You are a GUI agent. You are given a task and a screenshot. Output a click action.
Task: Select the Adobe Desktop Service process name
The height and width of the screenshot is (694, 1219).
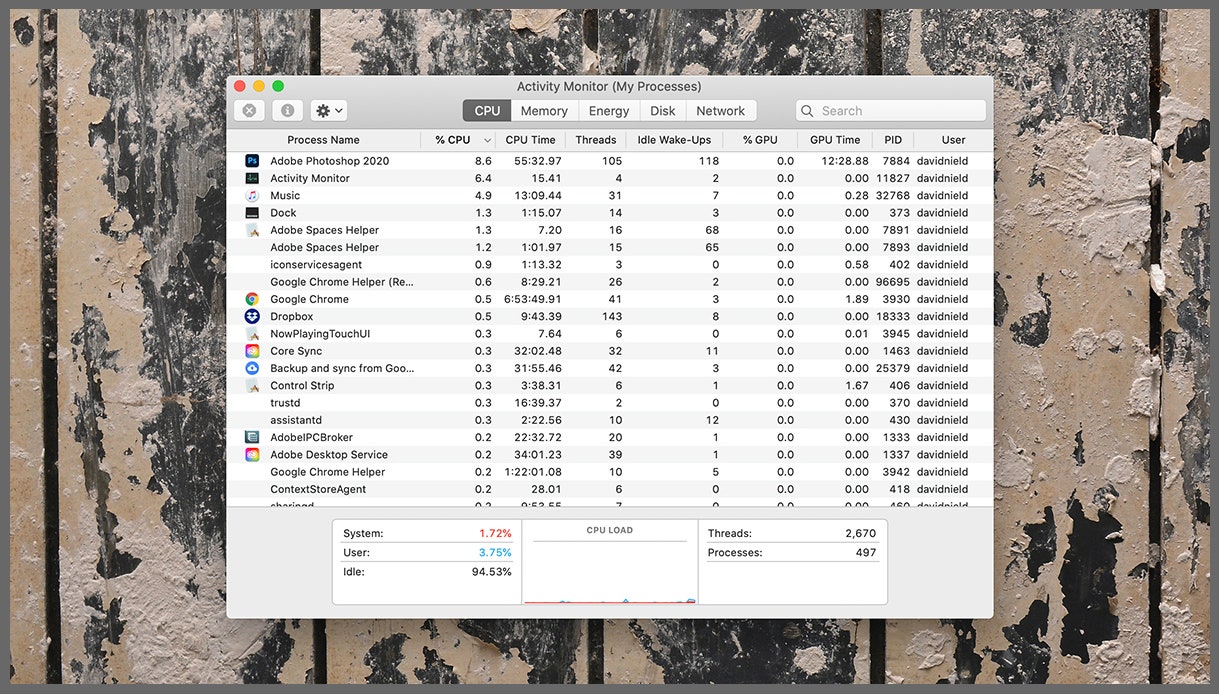[329, 455]
